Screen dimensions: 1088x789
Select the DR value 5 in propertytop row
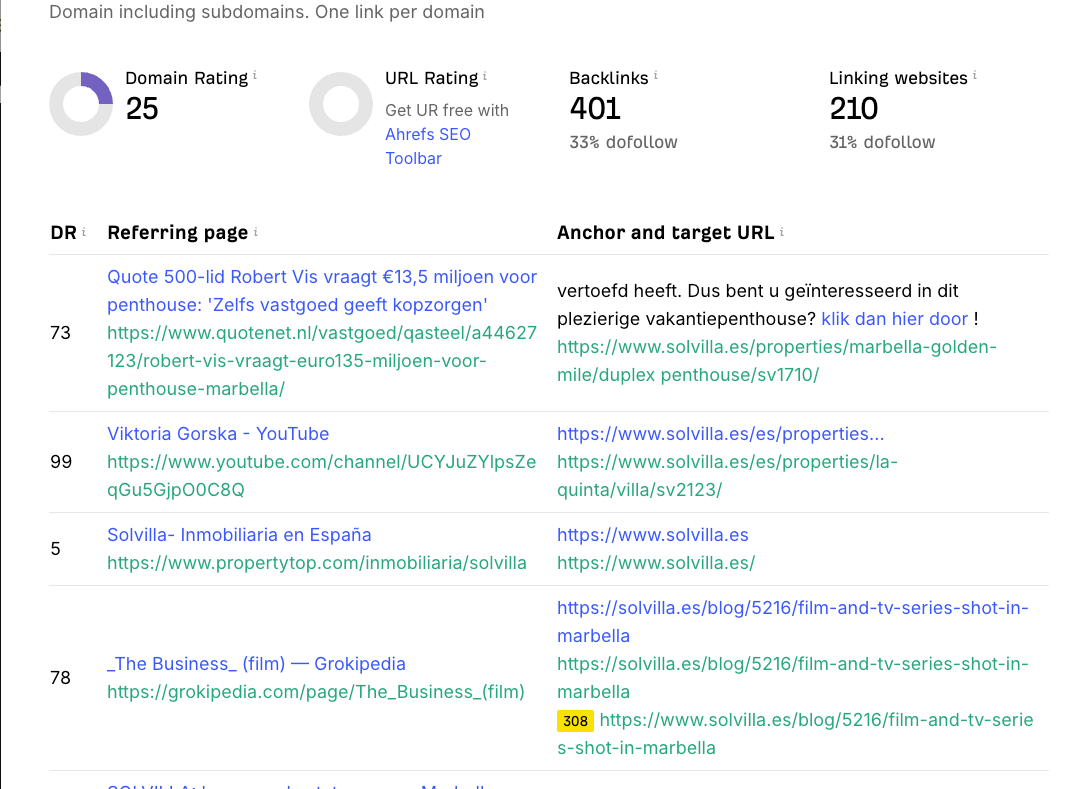[x=56, y=549]
